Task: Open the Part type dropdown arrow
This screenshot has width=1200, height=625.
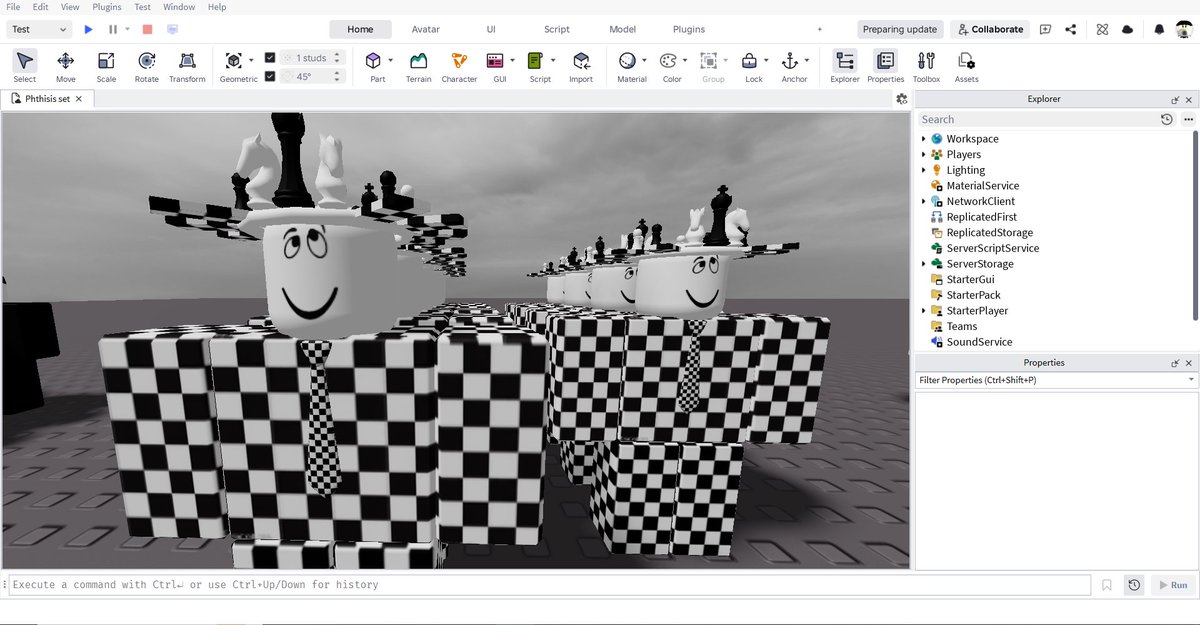Action: click(x=392, y=60)
